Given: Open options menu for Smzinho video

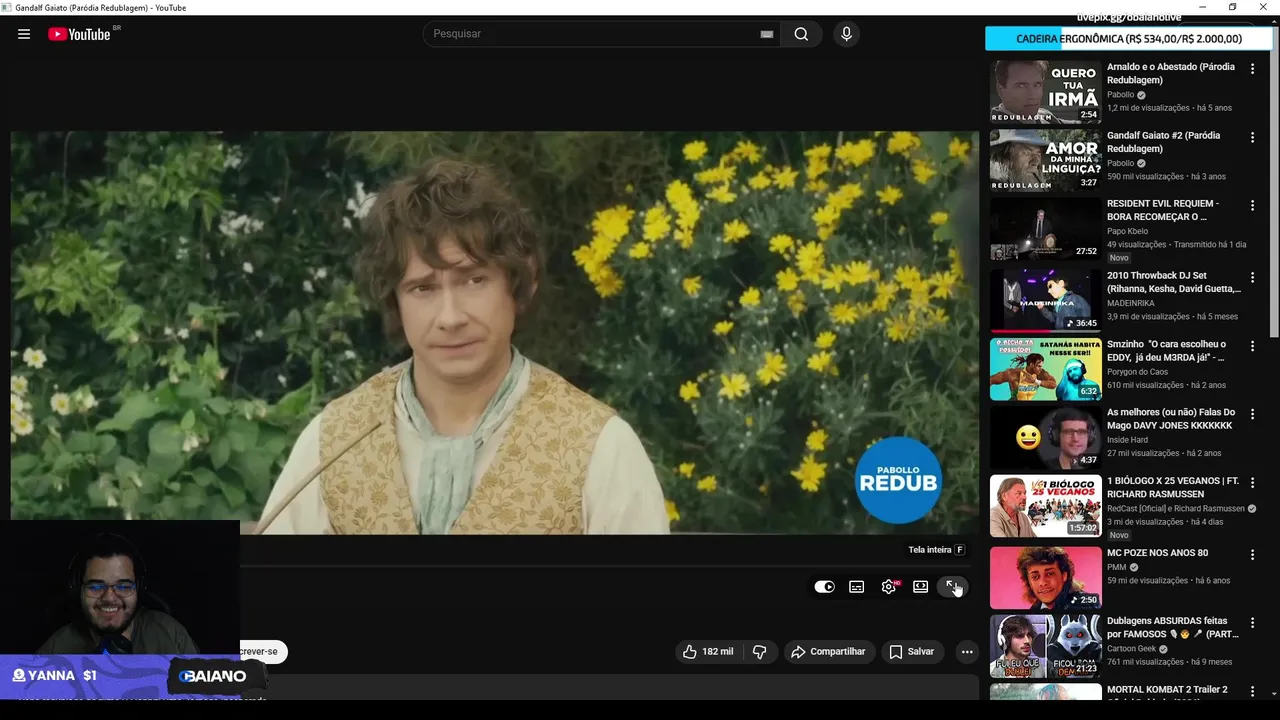Looking at the screenshot, I should 1252,346.
